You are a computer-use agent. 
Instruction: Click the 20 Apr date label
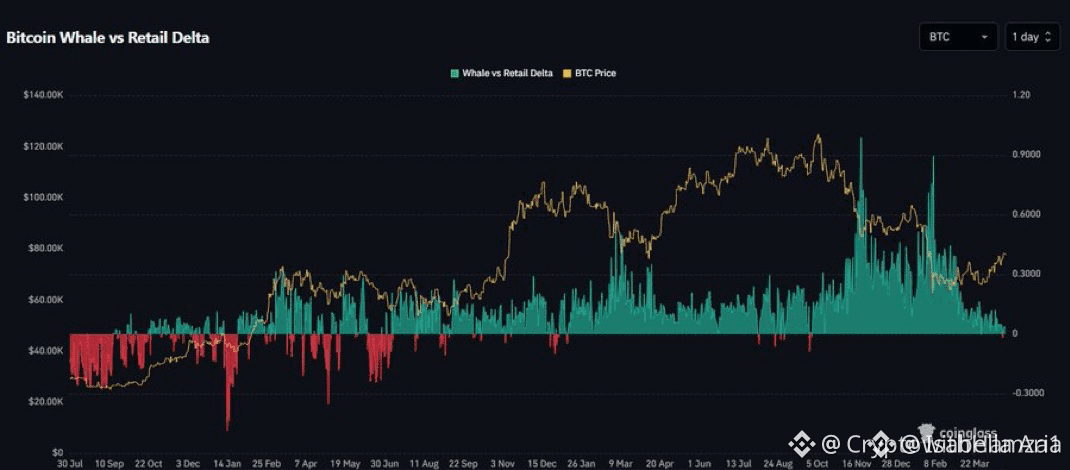click(x=659, y=463)
